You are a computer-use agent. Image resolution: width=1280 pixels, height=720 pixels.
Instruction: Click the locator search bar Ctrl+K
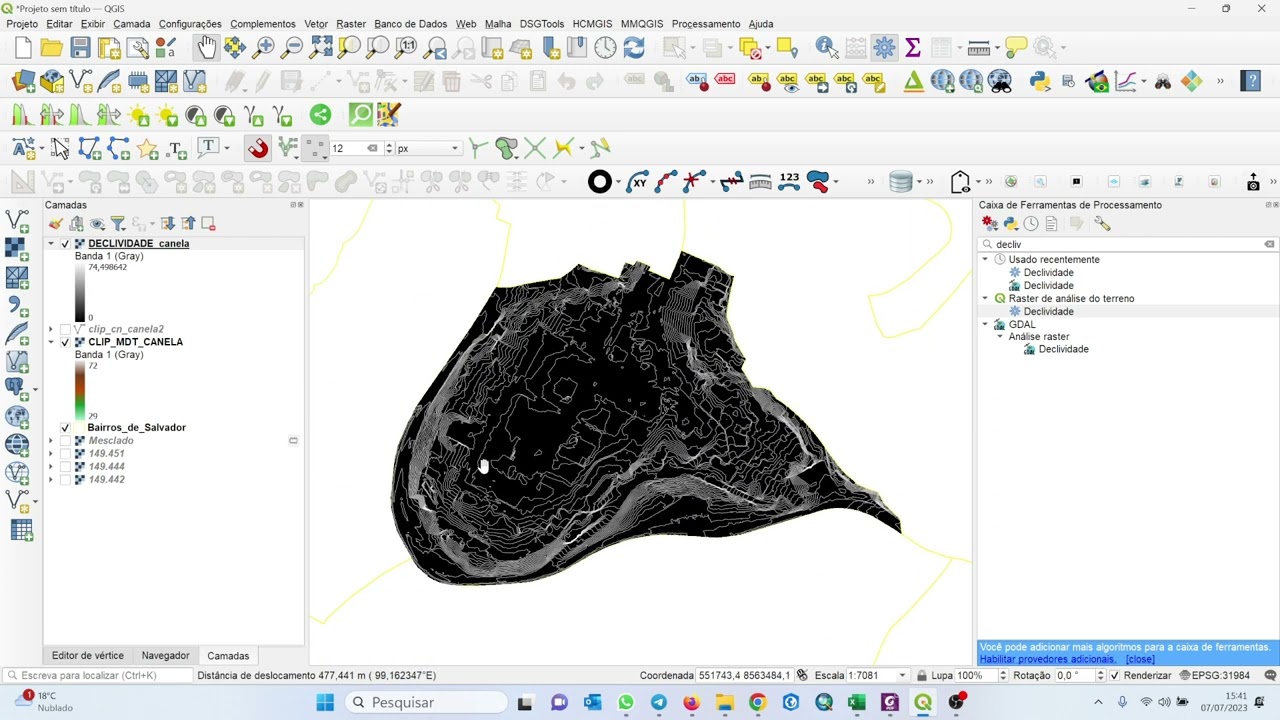98,676
